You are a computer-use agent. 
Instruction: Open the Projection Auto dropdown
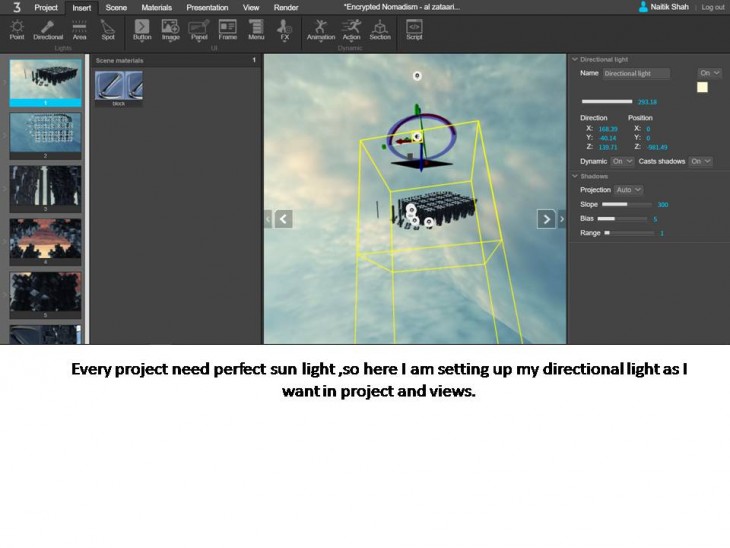pos(628,190)
